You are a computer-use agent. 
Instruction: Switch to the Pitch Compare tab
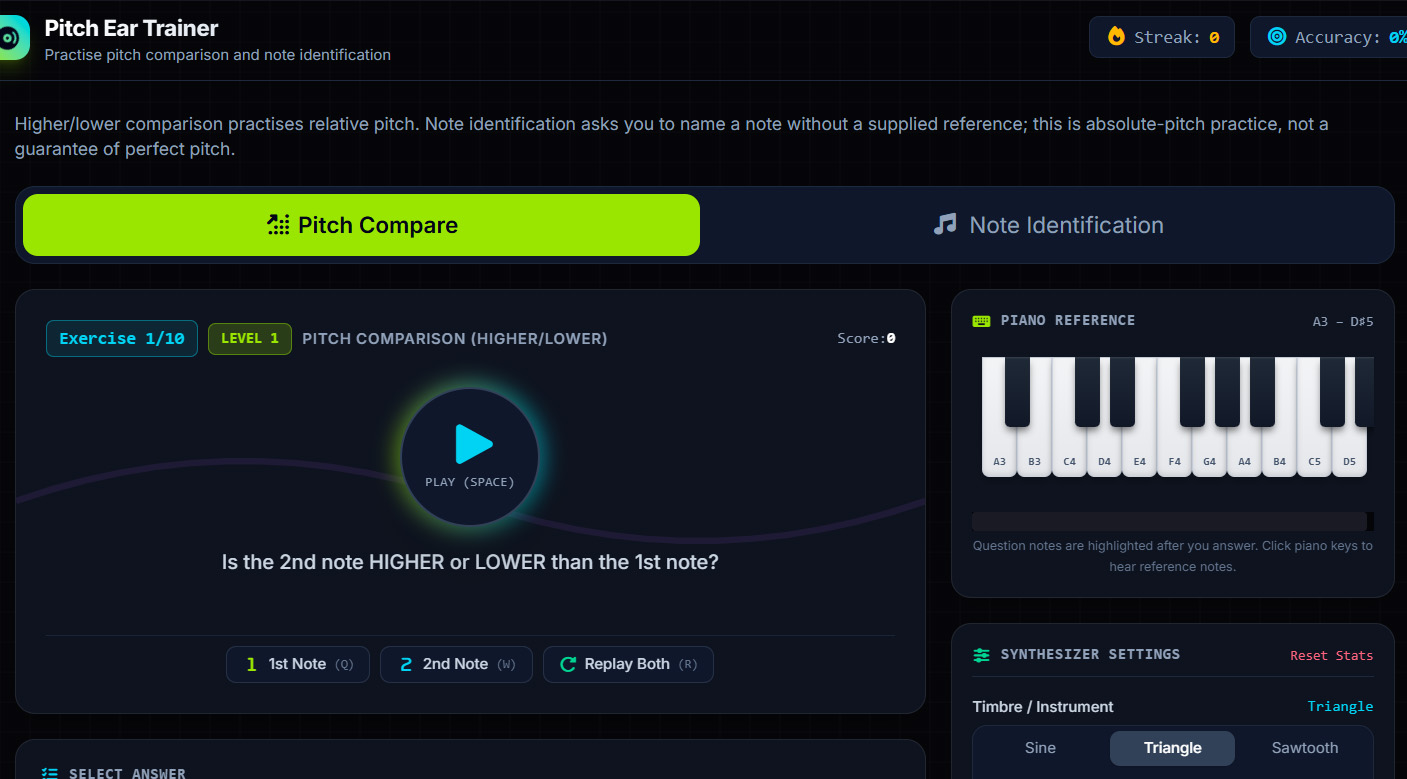pos(361,225)
